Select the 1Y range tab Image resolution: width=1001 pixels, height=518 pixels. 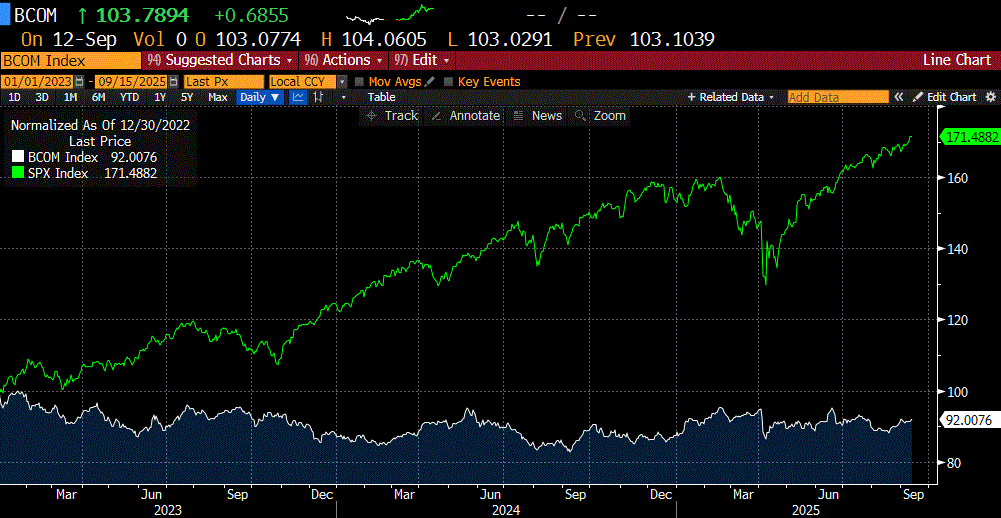coord(160,97)
